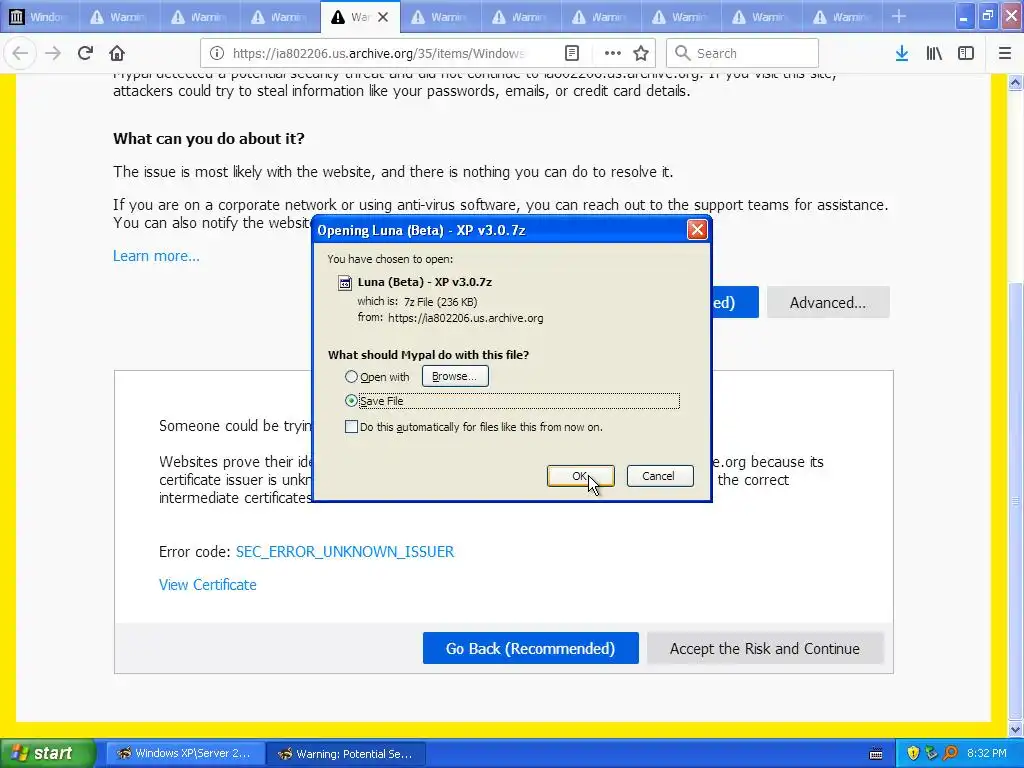Reload the current page
The width and height of the screenshot is (1024, 768).
pyautogui.click(x=86, y=54)
